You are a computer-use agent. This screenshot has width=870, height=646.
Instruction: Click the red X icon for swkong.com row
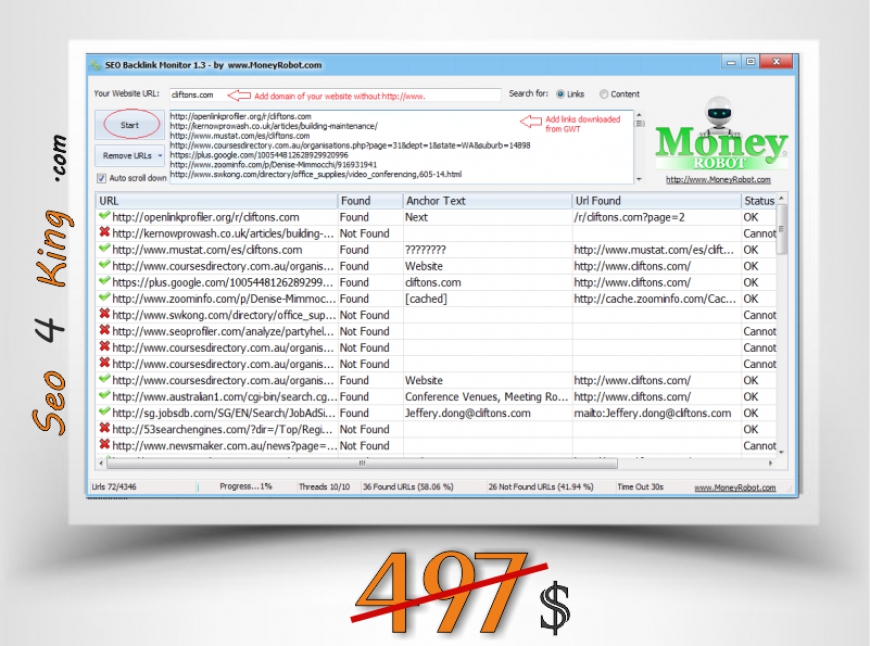tap(104, 314)
